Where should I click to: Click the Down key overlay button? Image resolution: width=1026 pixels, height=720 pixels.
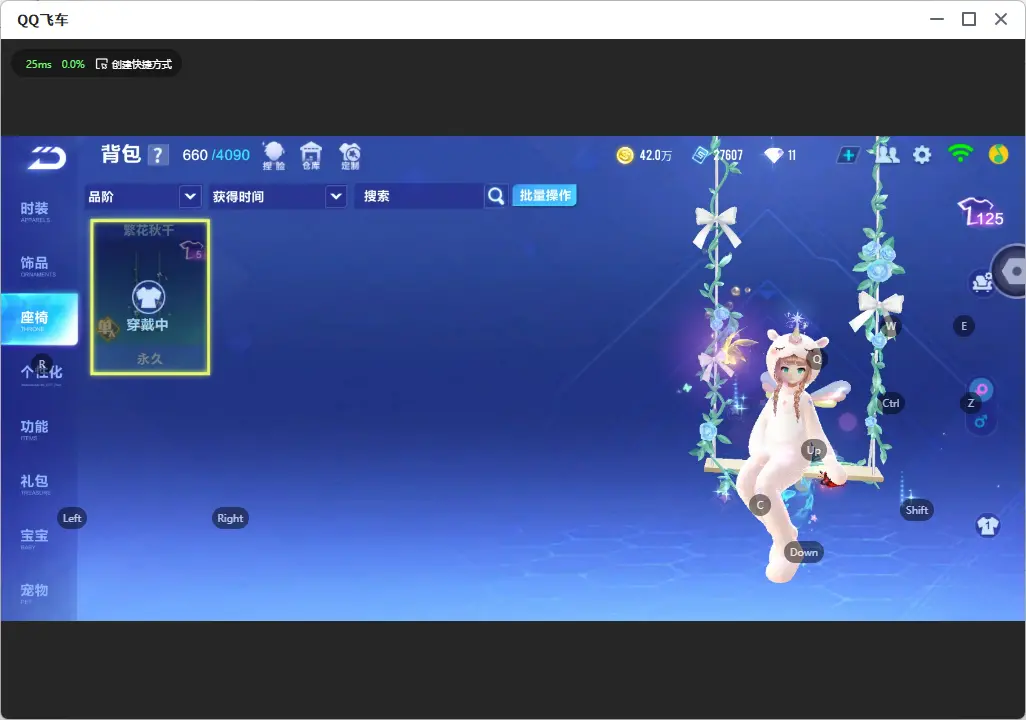[804, 552]
